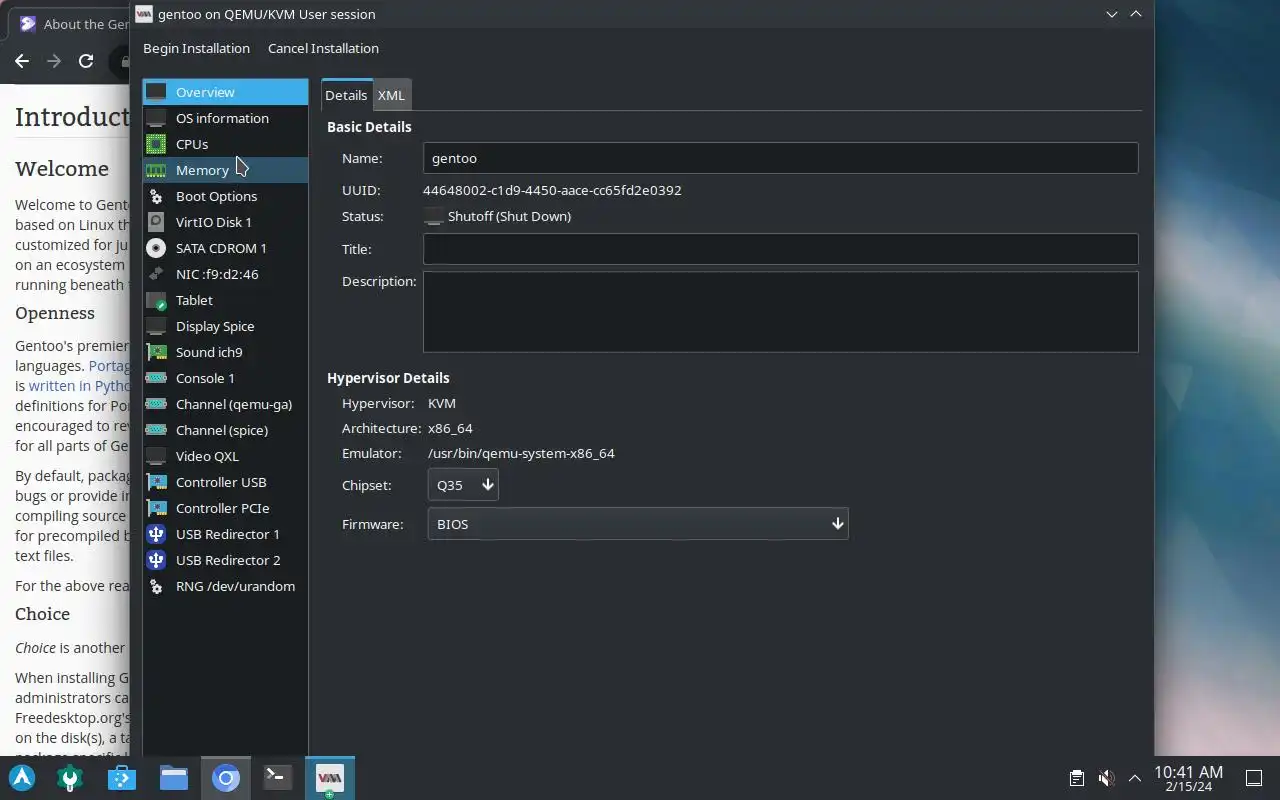Click the x86_64 architecture value
Screen dimensions: 1280x800
(x=450, y=428)
